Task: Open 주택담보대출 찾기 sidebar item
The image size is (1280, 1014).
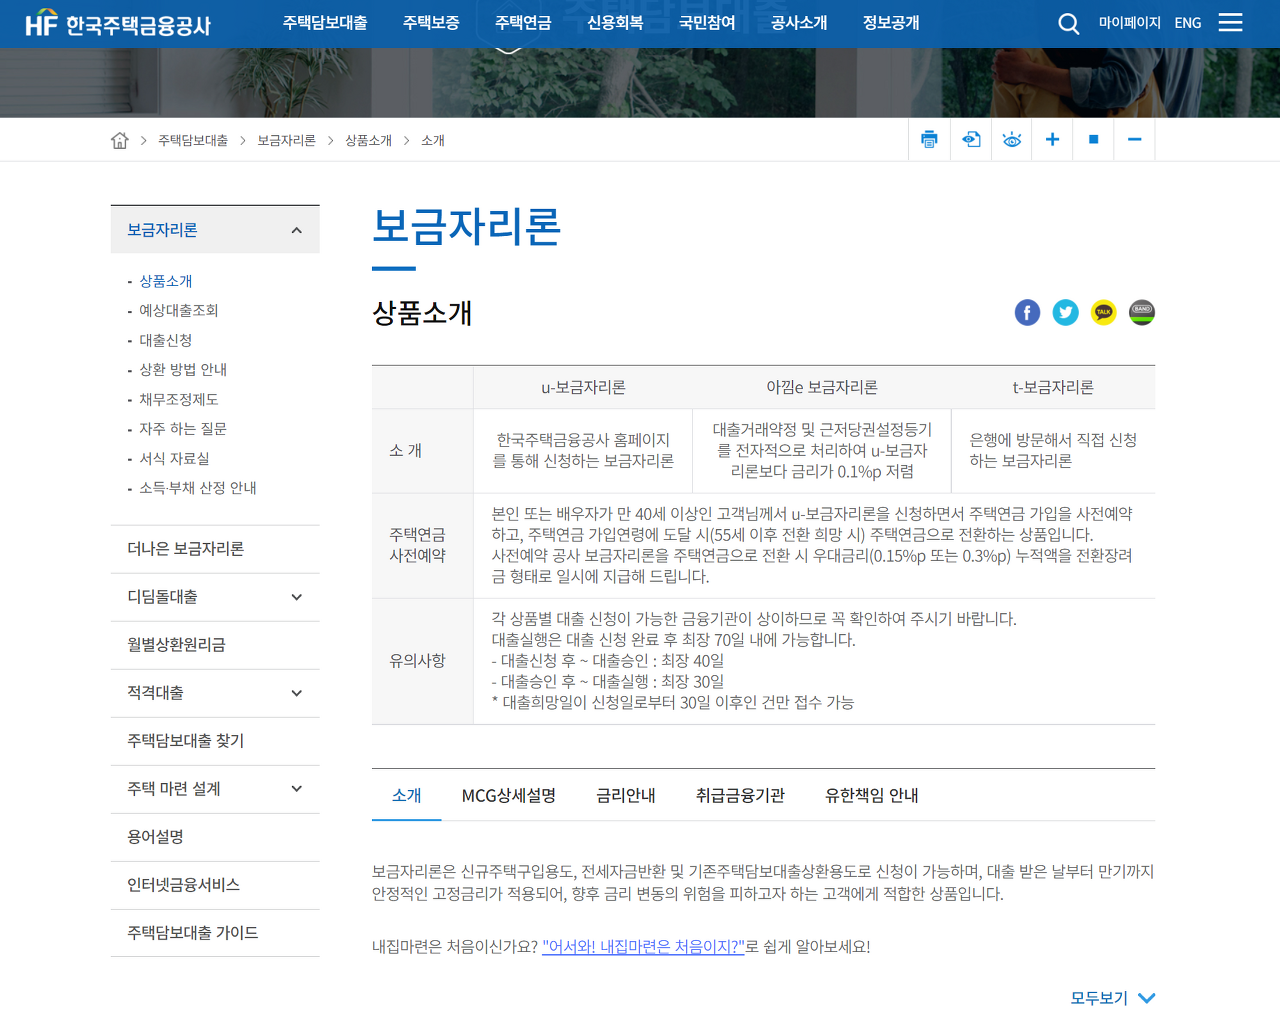Action: click(215, 741)
